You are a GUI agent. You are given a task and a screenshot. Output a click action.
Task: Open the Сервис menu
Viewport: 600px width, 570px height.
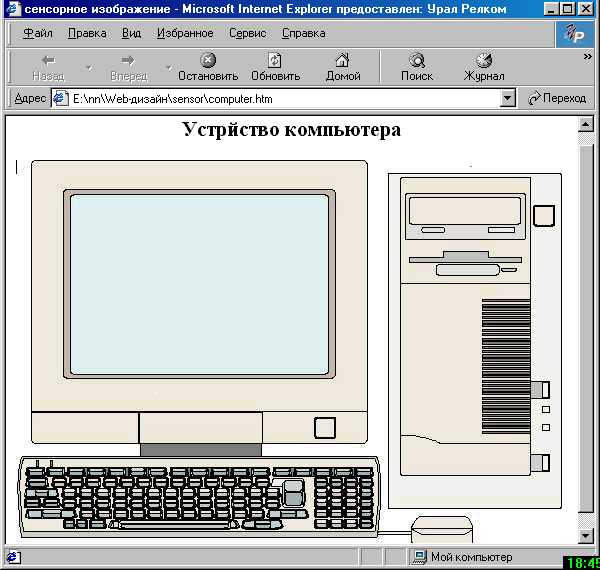(x=248, y=33)
